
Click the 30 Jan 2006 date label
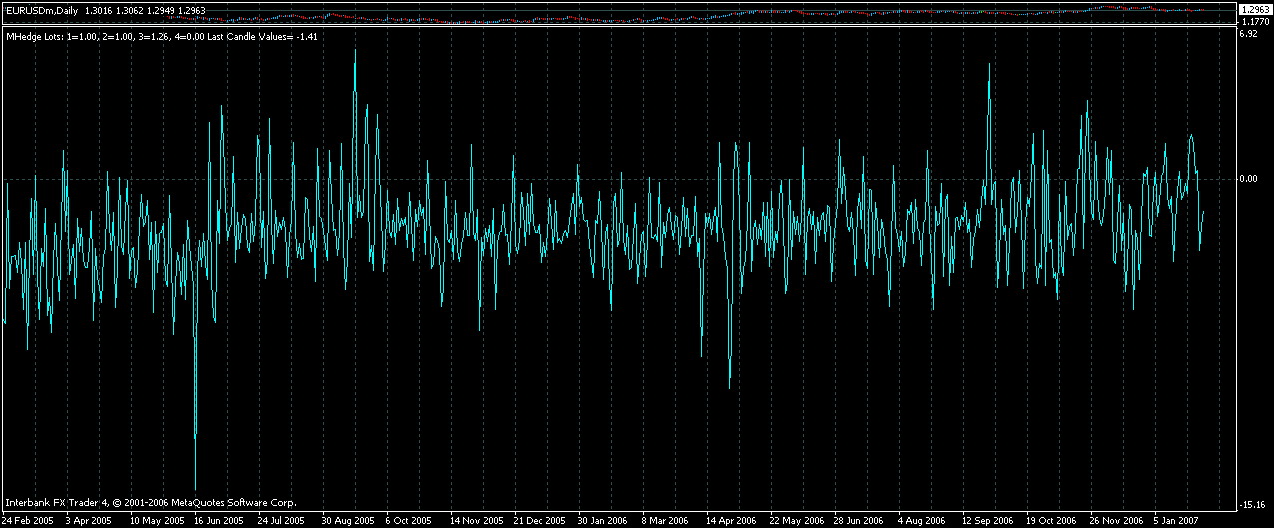pos(604,520)
